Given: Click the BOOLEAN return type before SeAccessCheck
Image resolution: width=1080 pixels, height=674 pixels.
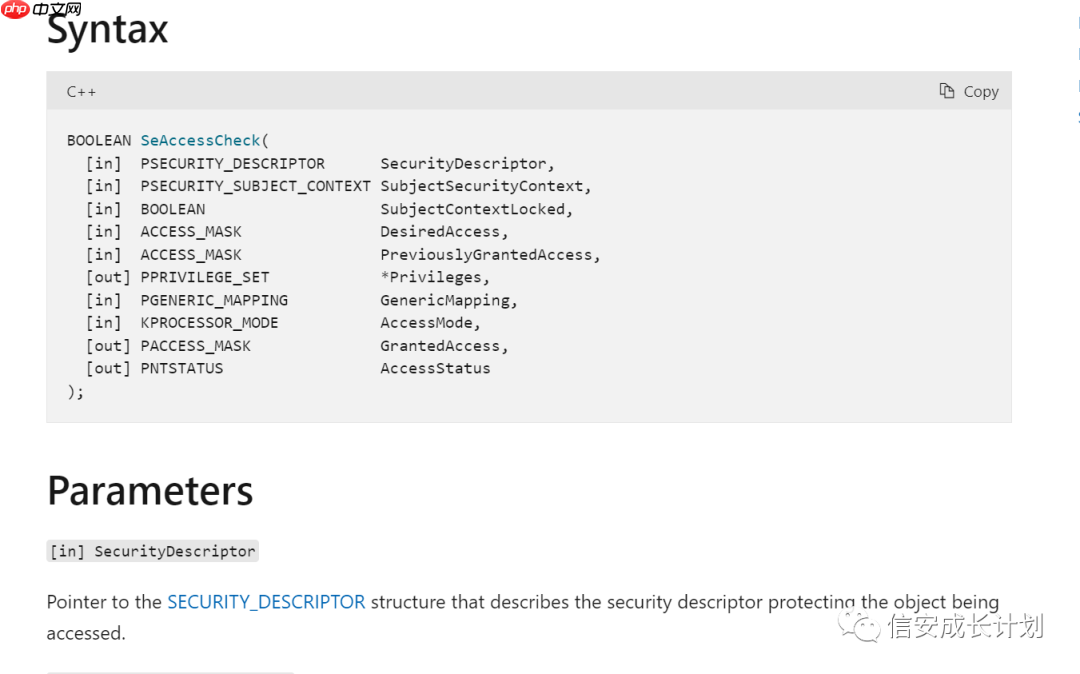Looking at the screenshot, I should (99, 141).
